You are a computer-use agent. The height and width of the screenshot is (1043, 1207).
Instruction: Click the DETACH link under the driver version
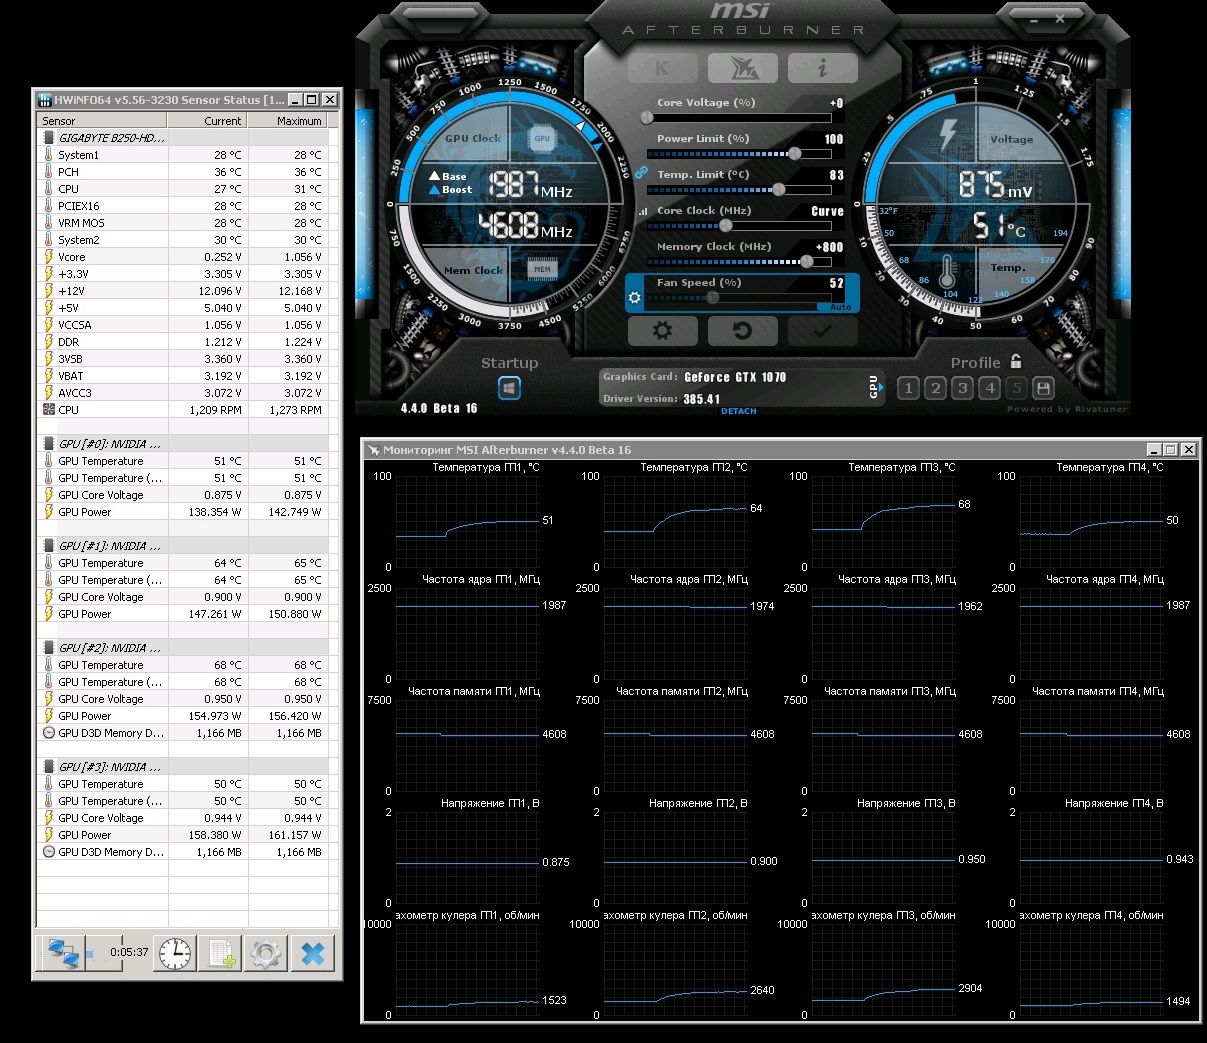[739, 411]
